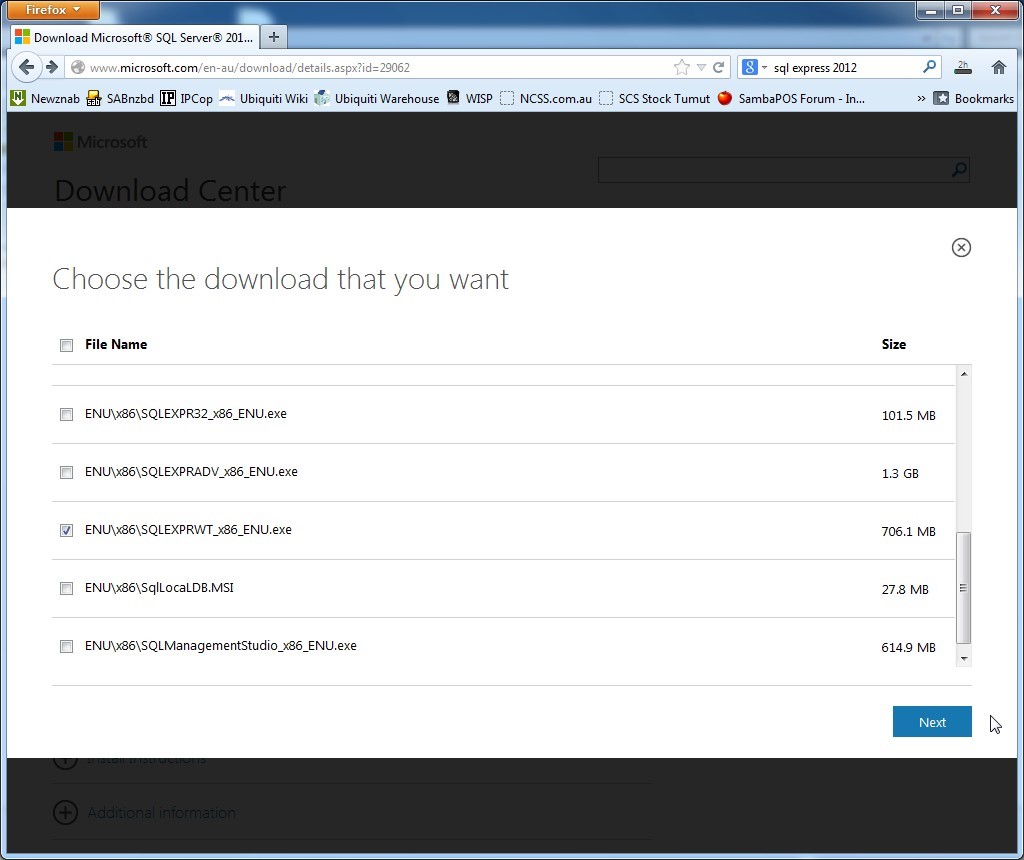Open the Firefox menu dropdown

coord(52,10)
